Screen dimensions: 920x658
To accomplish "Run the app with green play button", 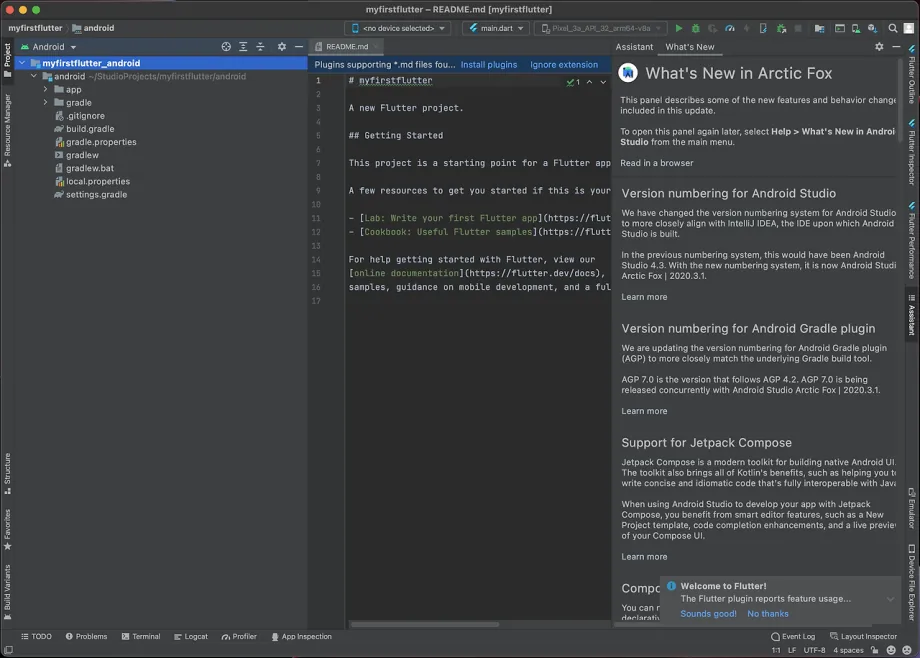I will 679,28.
